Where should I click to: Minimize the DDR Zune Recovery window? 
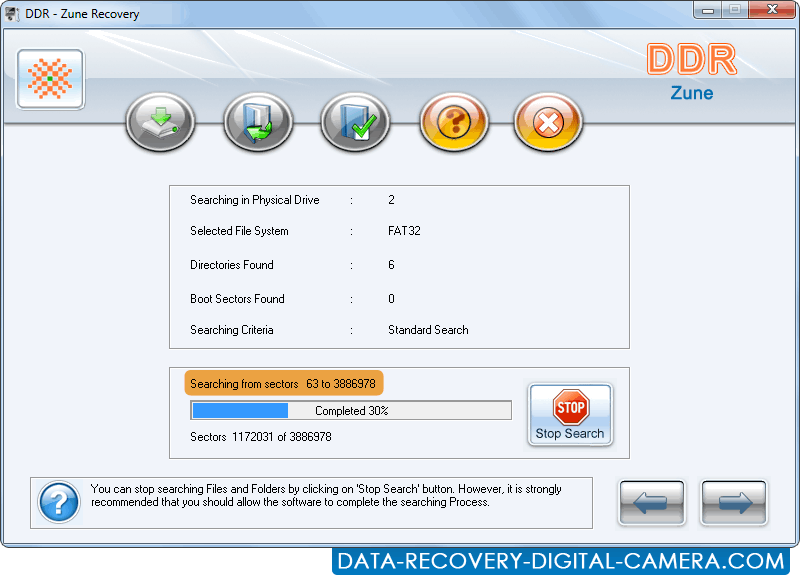tap(707, 10)
